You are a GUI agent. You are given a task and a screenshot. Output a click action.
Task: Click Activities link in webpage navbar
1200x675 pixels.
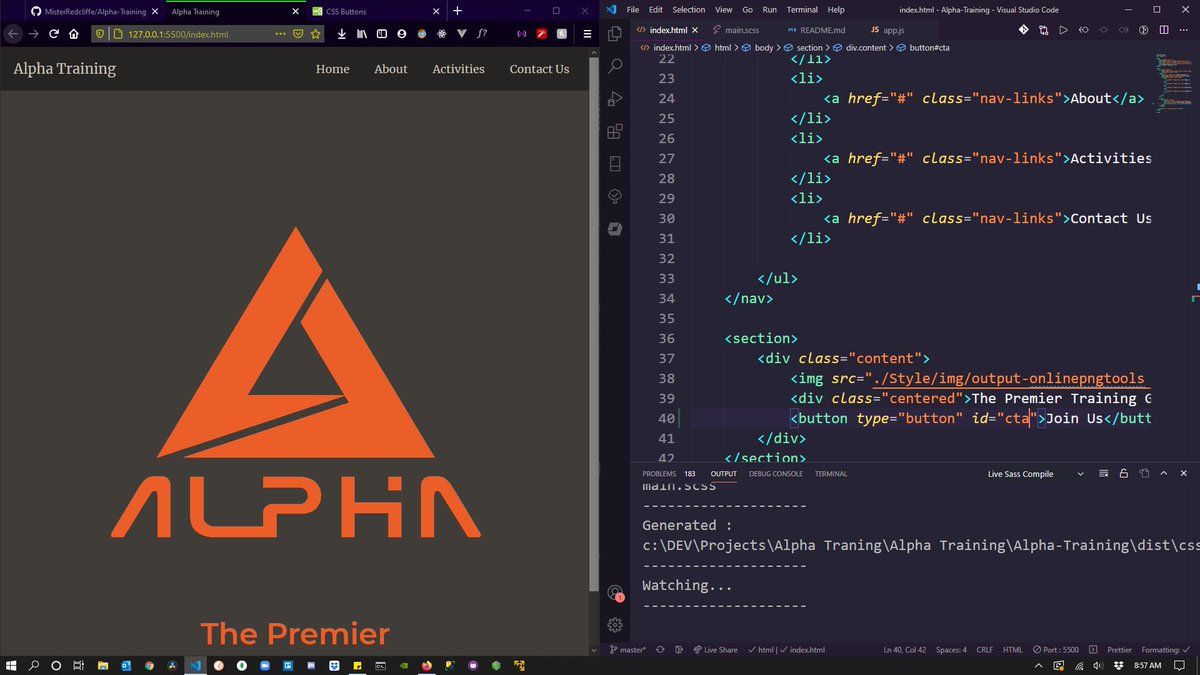click(x=458, y=69)
